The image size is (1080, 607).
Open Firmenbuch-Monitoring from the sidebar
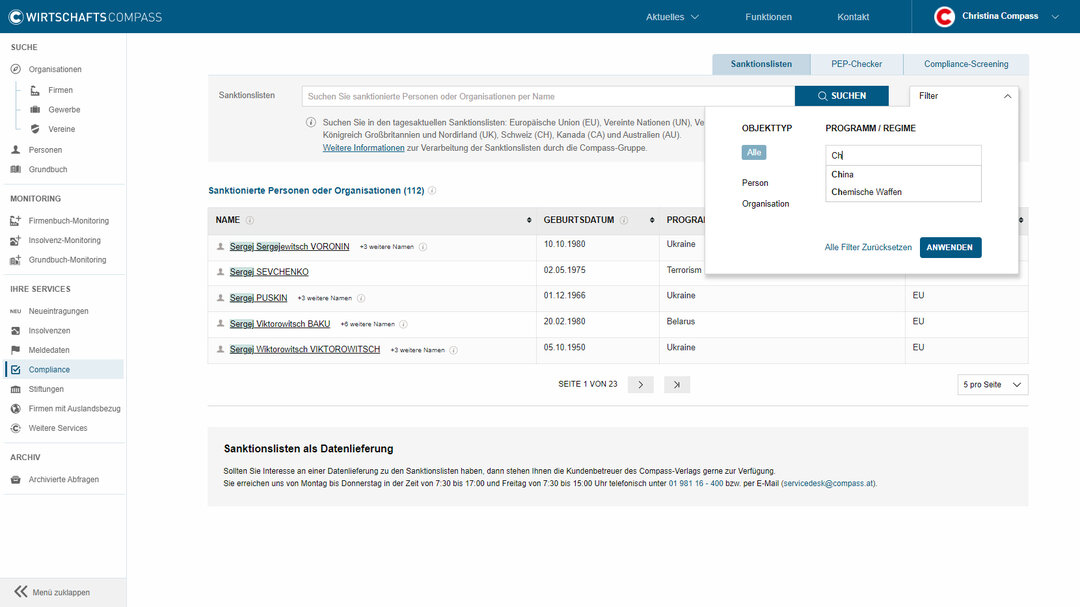tap(68, 221)
